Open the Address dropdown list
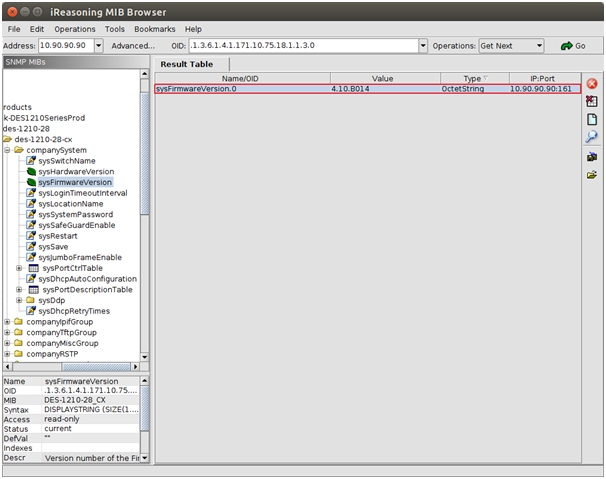This screenshot has width=606, height=479. coord(97,46)
